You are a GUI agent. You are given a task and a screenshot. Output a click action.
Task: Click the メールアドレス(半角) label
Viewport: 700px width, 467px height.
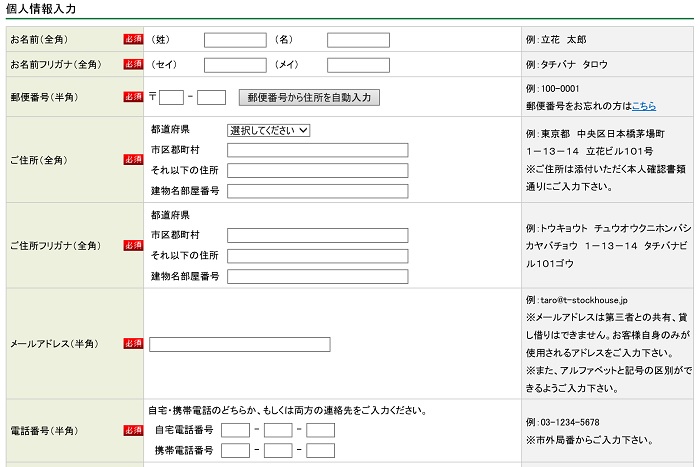click(54, 344)
